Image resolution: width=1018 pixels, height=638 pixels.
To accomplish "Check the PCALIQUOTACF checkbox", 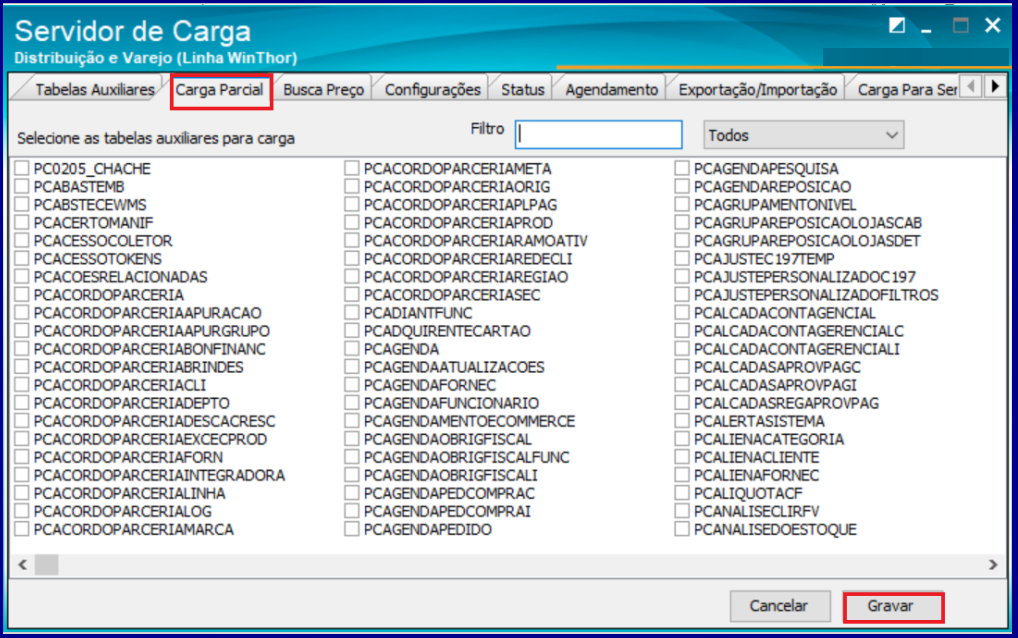I will (682, 493).
